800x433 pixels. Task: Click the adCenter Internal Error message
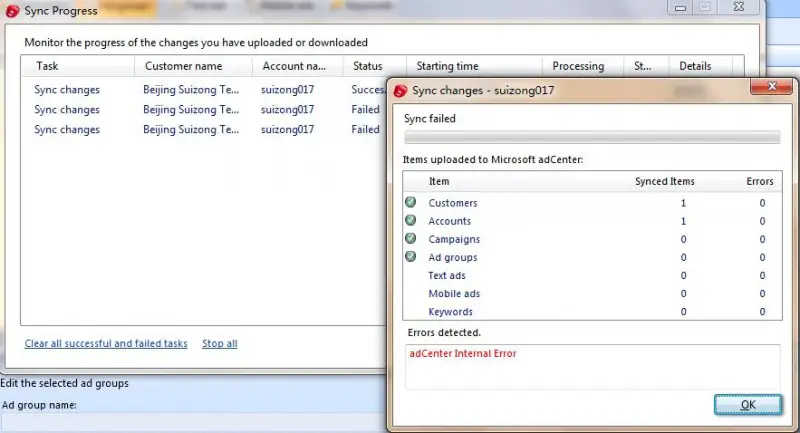point(463,353)
